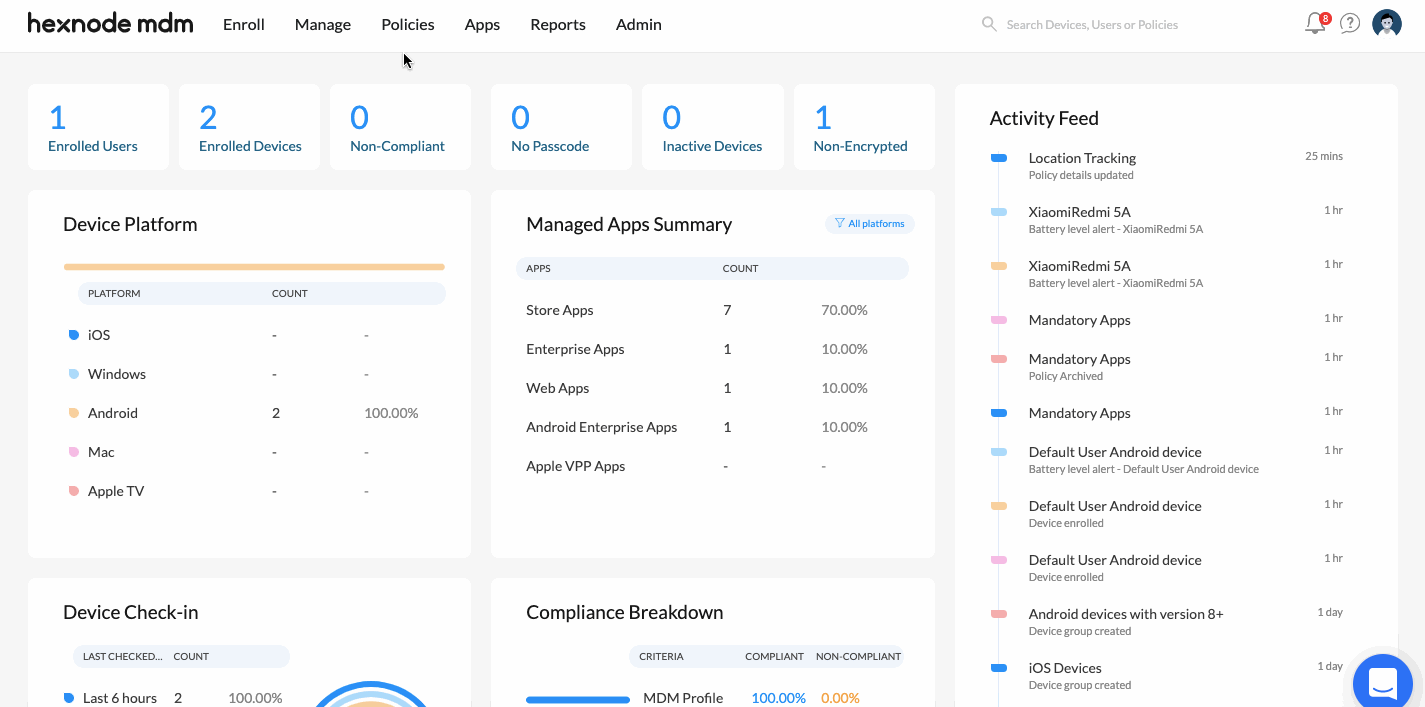Image resolution: width=1425 pixels, height=707 pixels.
Task: Click the PLATFORM column header
Action: pyautogui.click(x=114, y=294)
